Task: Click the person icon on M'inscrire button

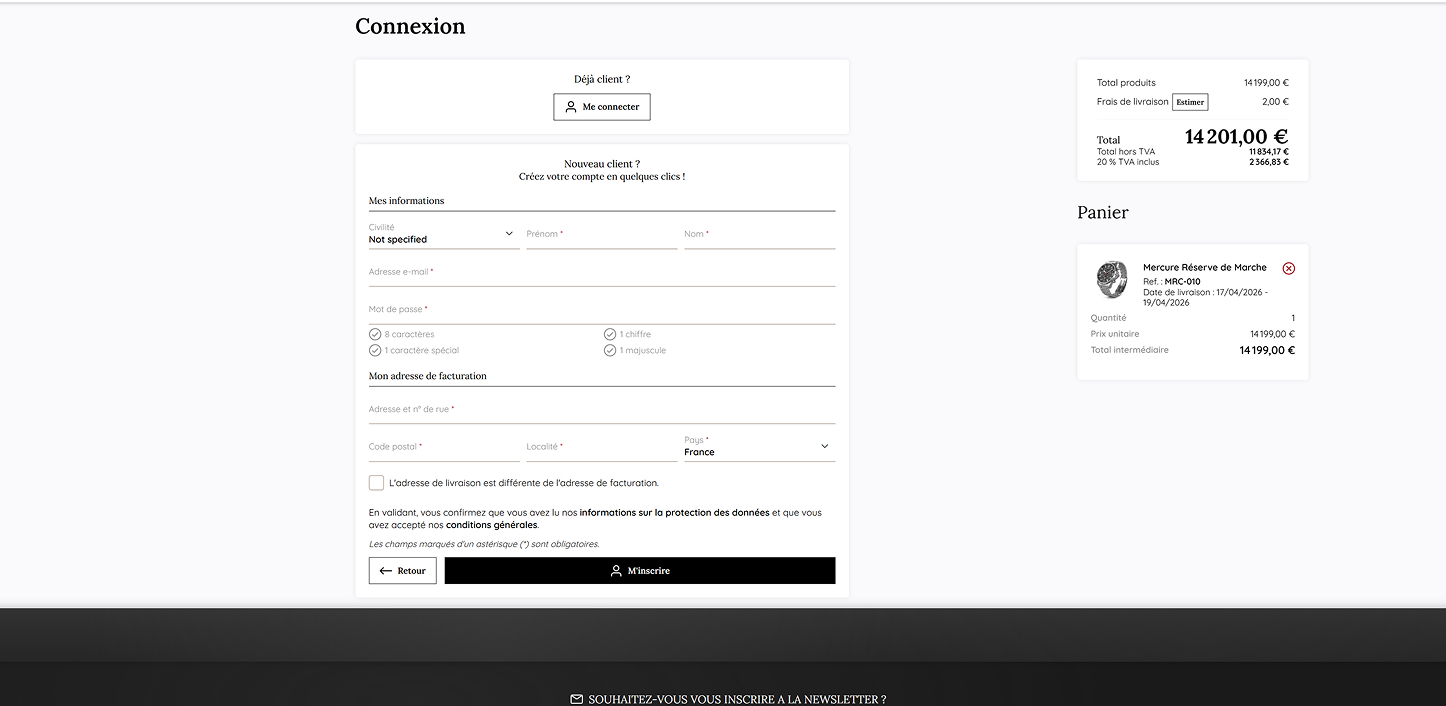Action: click(617, 570)
